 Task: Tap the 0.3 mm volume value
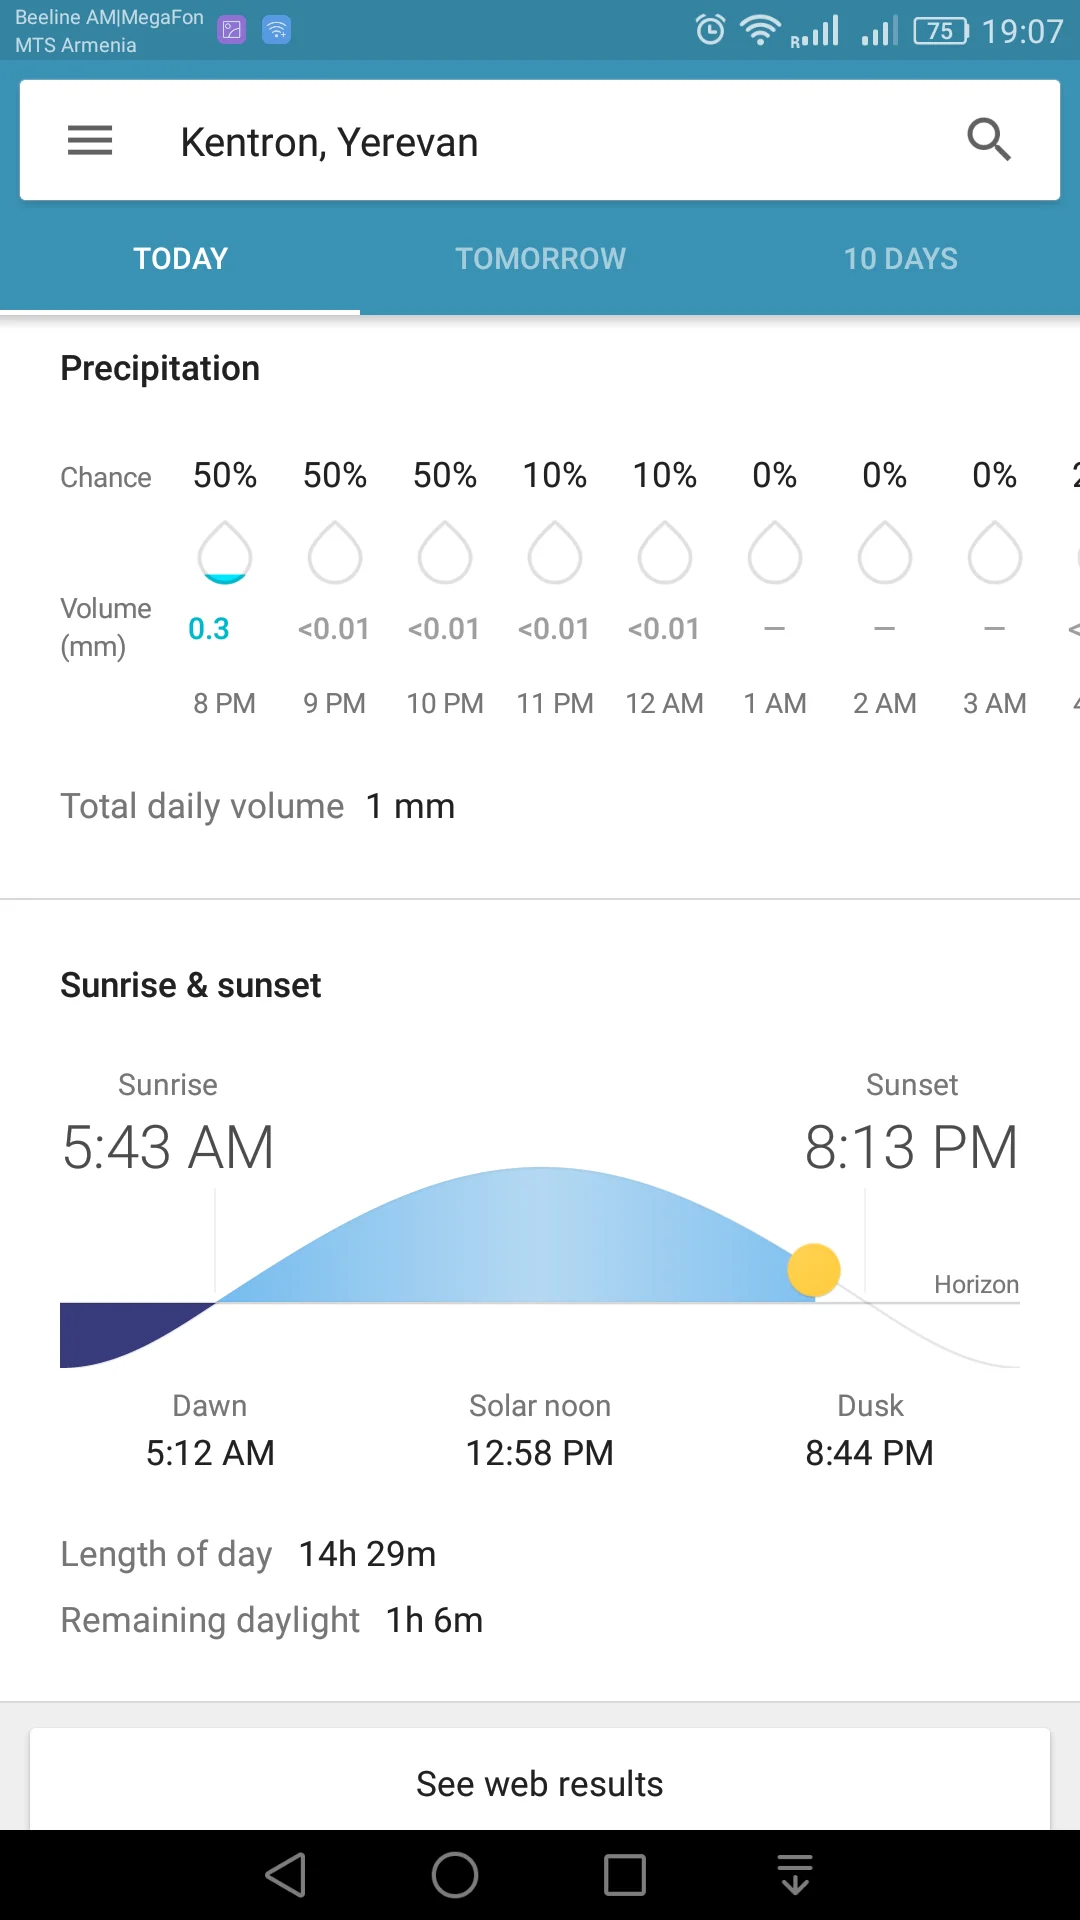[209, 629]
